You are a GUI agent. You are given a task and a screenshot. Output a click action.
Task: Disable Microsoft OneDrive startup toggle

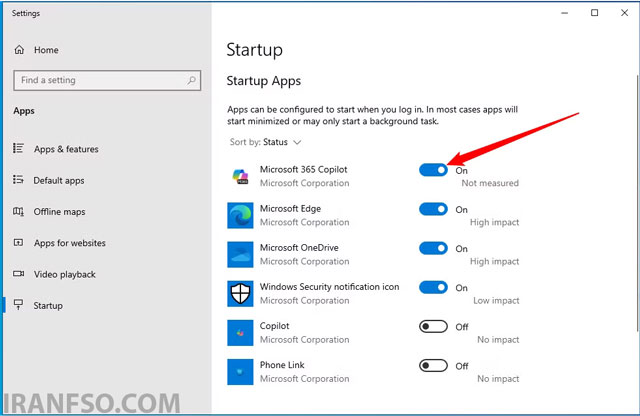pos(433,248)
